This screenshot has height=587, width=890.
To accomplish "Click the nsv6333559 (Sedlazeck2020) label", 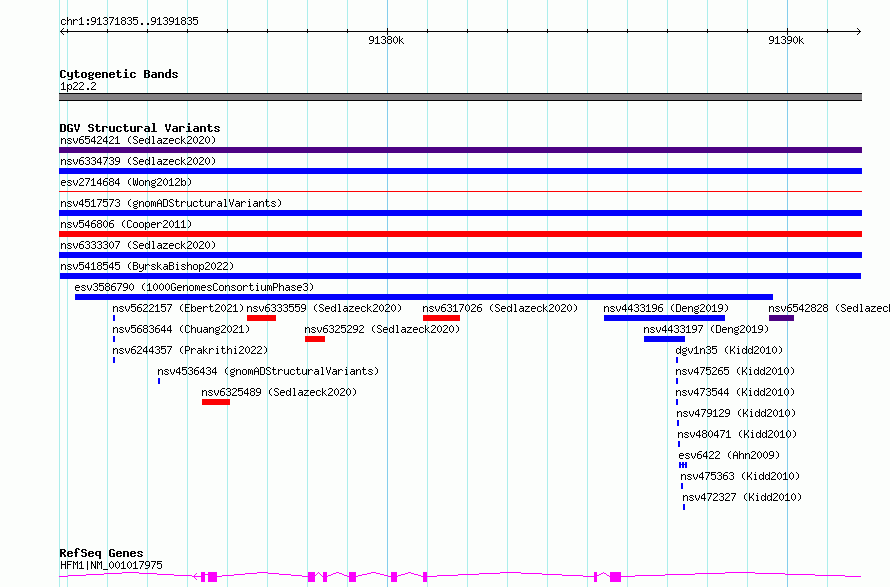I will 324,308.
